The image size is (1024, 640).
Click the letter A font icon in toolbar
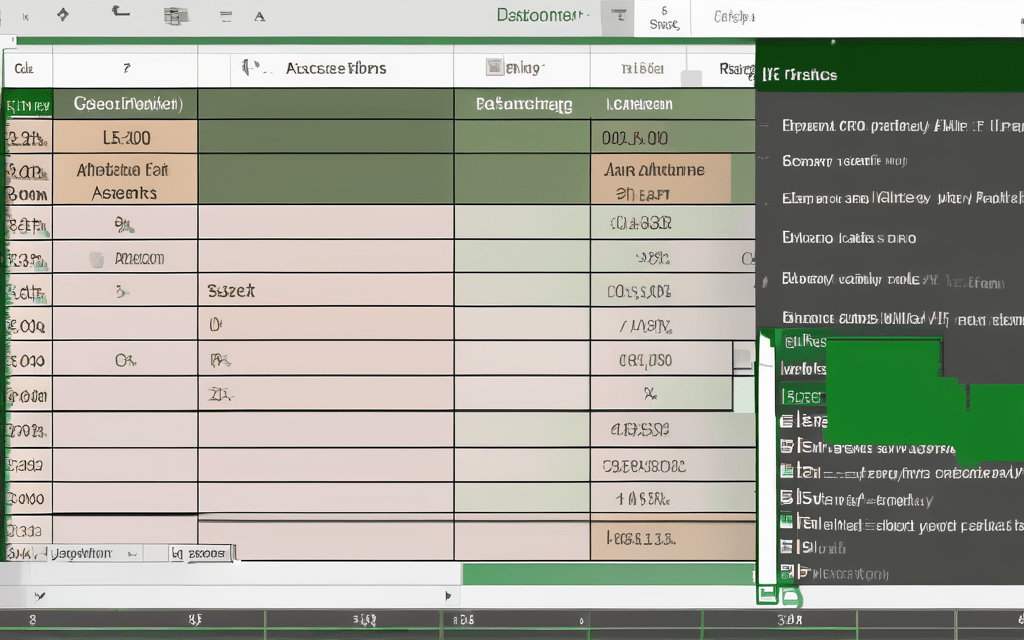click(260, 16)
